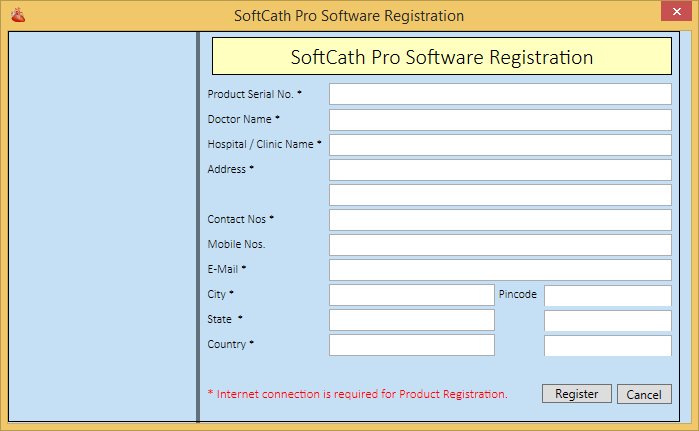Image resolution: width=699 pixels, height=431 pixels.
Task: Select the Pincode input box
Action: point(607,296)
